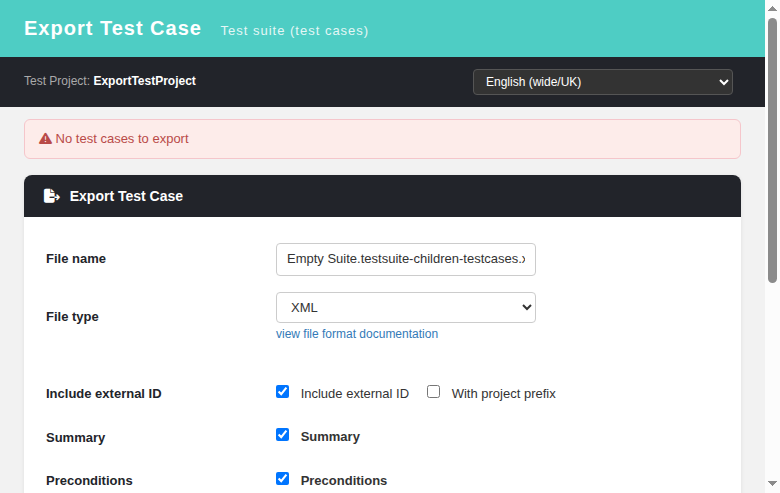Click the File name input field

405,259
